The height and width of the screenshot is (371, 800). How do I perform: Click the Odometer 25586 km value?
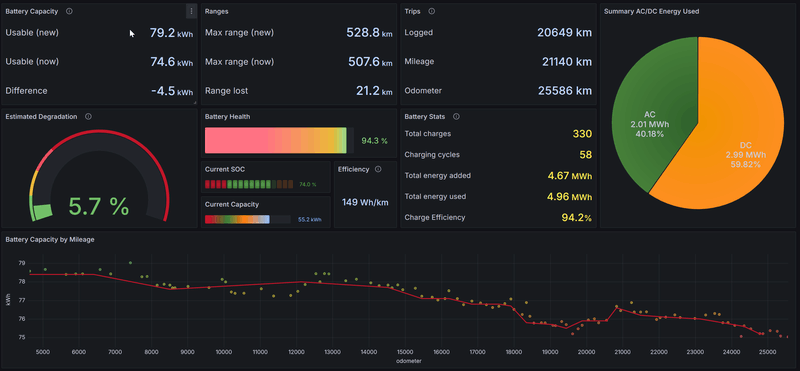(x=564, y=91)
